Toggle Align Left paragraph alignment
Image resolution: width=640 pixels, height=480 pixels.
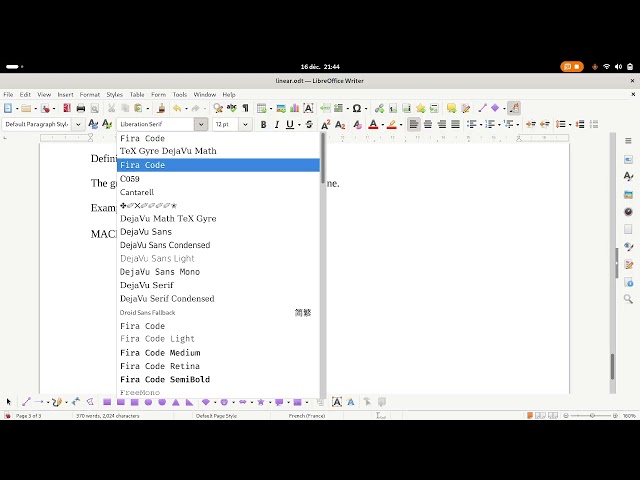pyautogui.click(x=413, y=124)
